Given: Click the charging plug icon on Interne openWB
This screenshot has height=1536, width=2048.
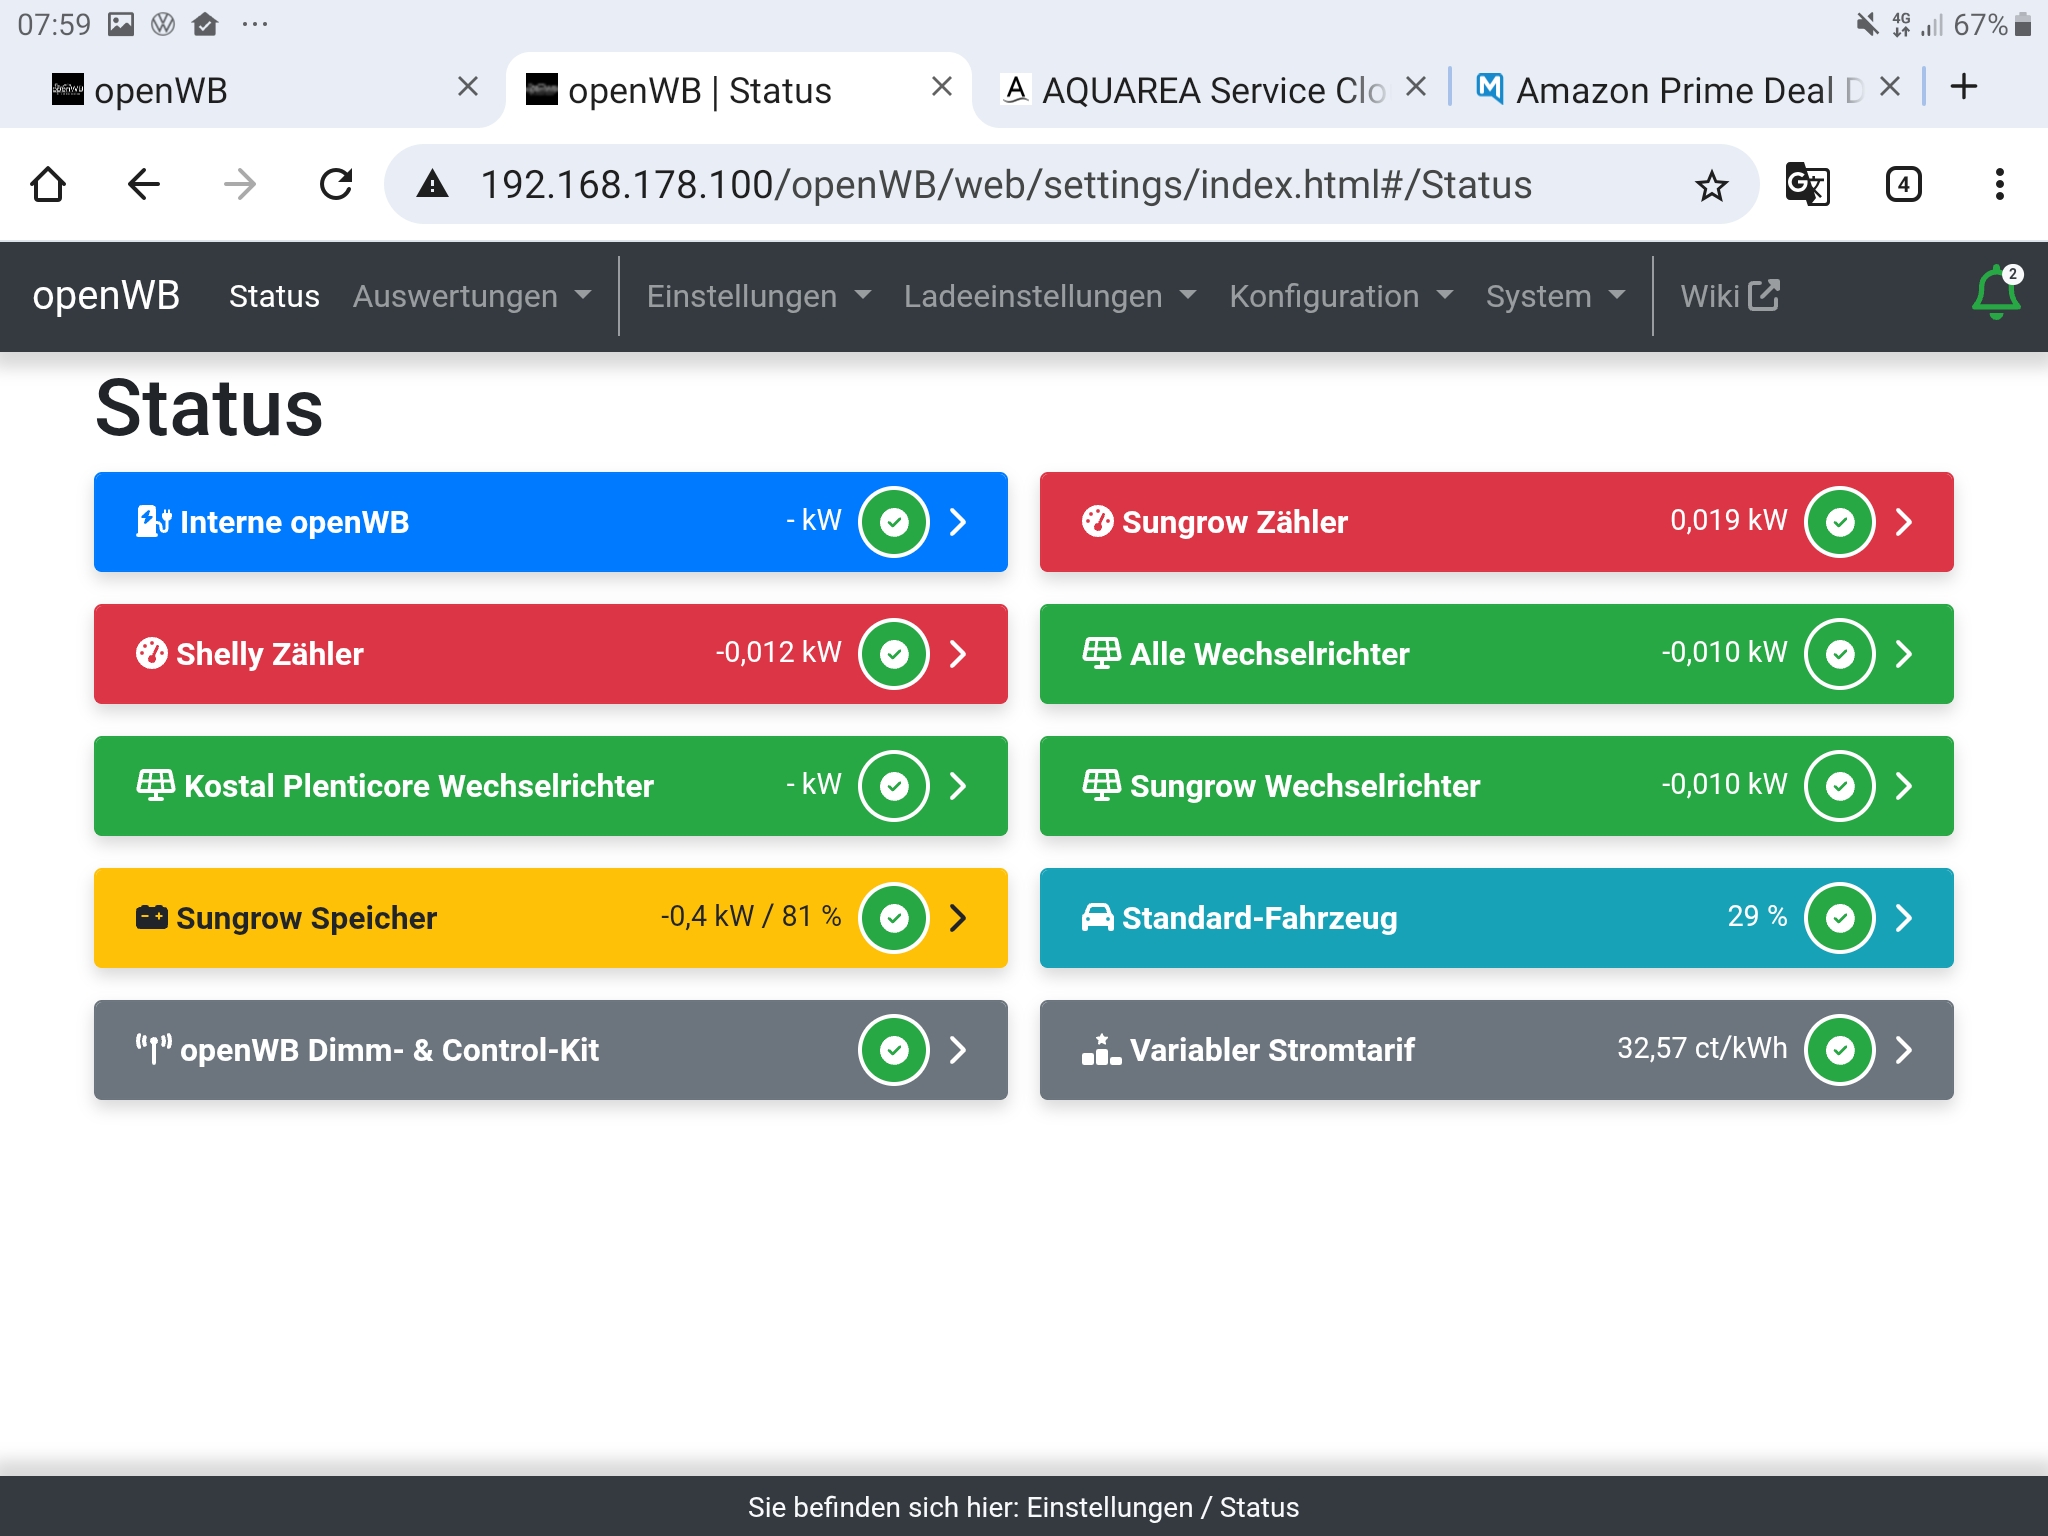Looking at the screenshot, I should [150, 521].
